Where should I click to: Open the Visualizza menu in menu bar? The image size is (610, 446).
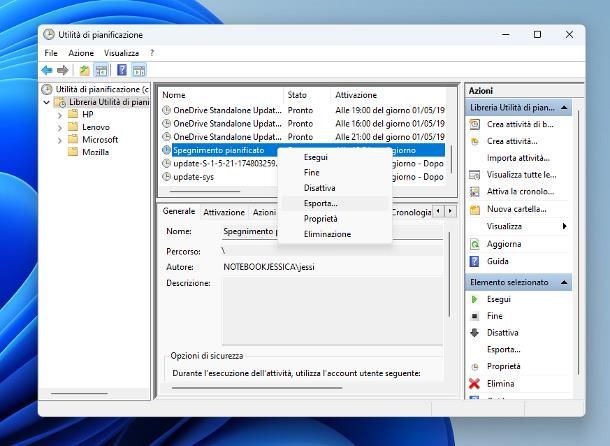tap(121, 53)
